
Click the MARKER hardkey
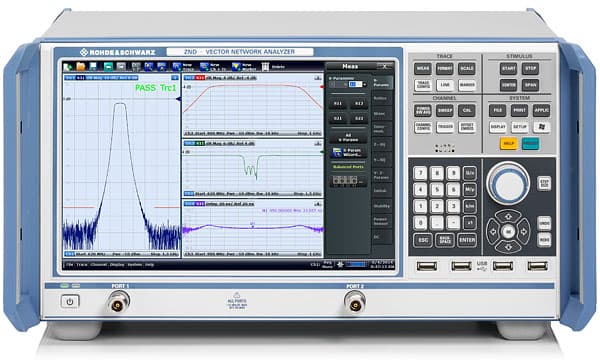pyautogui.click(x=467, y=85)
